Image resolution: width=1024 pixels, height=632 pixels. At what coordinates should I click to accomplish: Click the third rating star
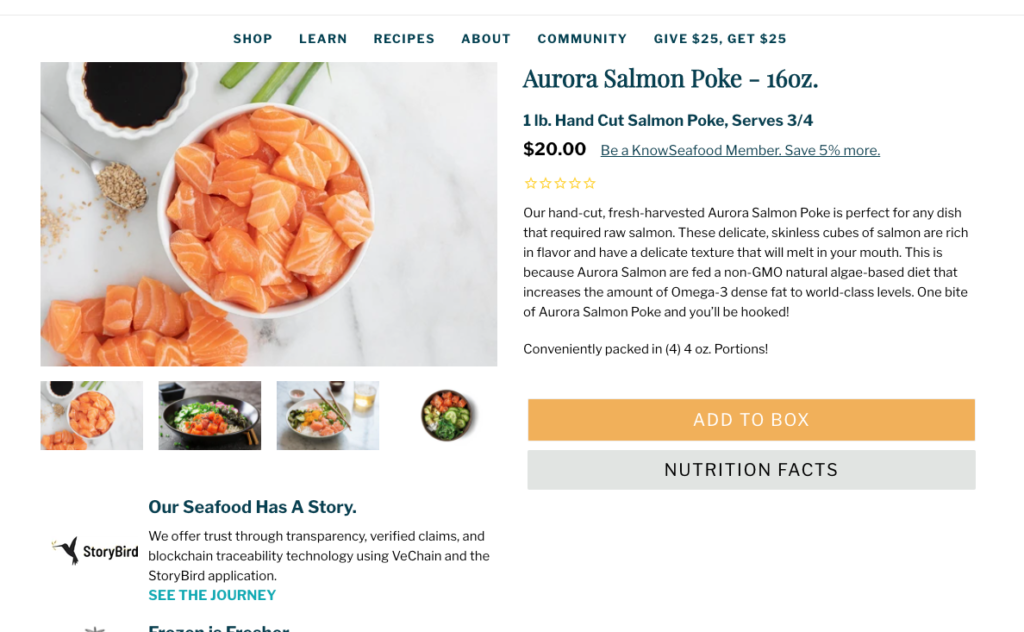click(560, 183)
